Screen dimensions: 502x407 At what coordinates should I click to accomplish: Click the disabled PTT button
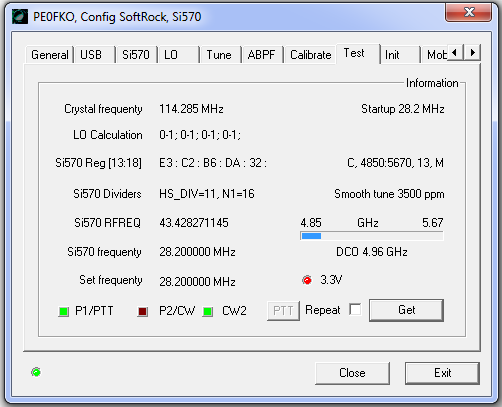tap(283, 311)
